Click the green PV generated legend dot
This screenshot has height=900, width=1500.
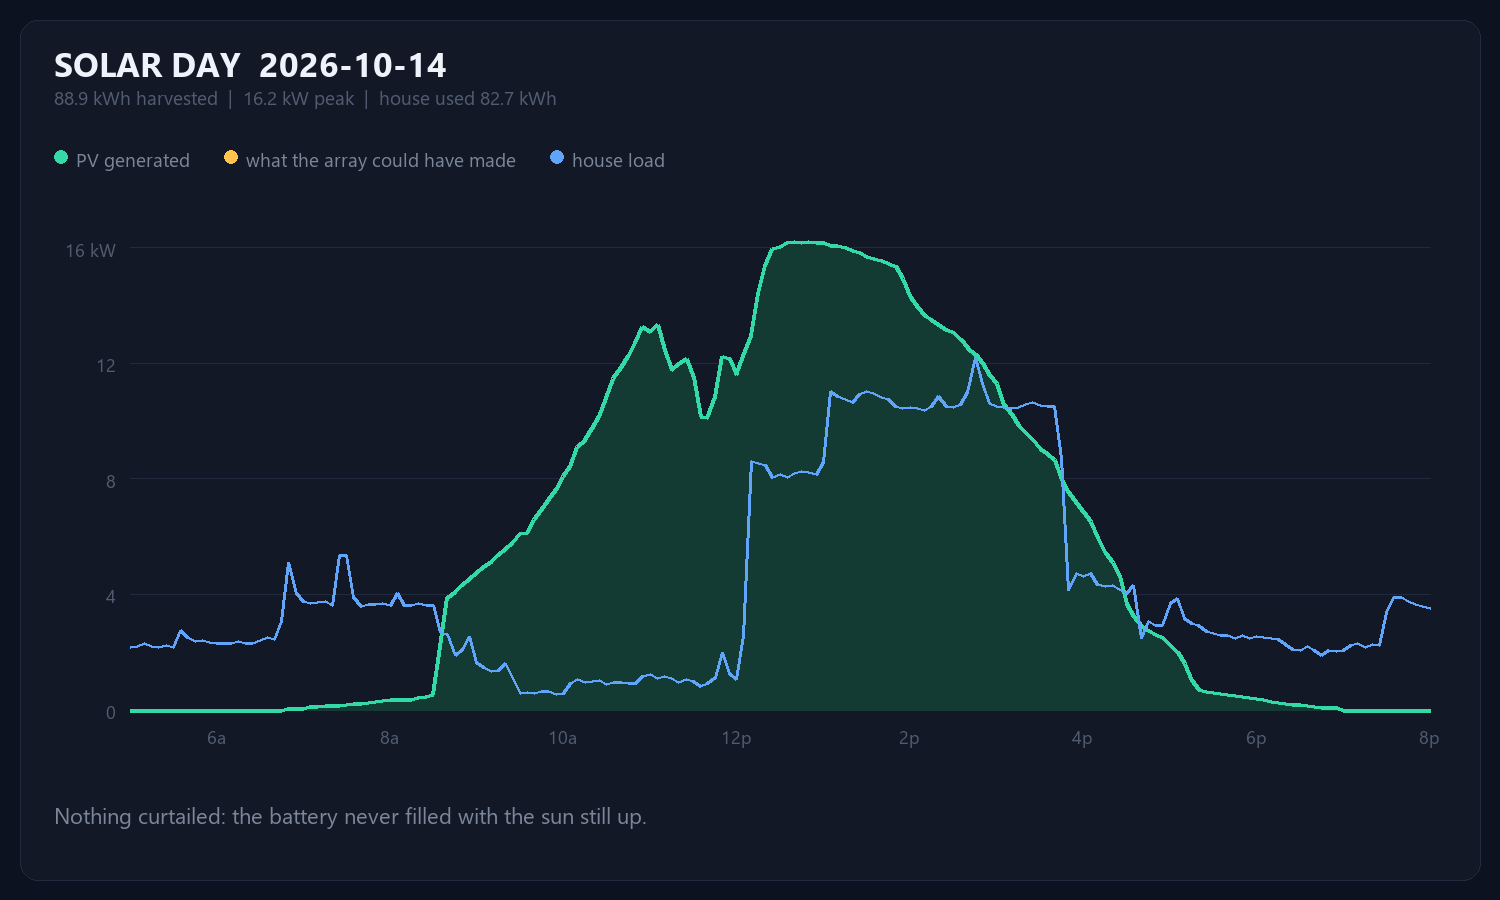coord(61,158)
